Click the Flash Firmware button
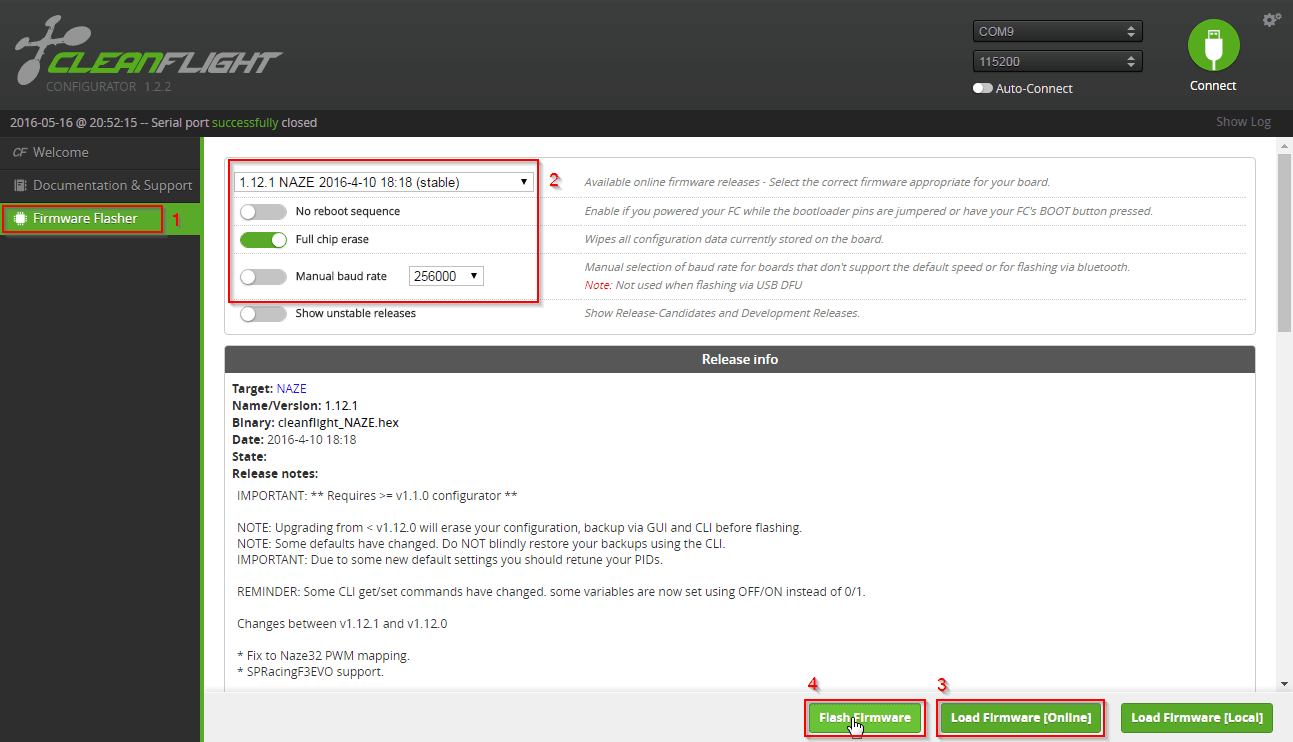The height and width of the screenshot is (742, 1293). pos(864,717)
